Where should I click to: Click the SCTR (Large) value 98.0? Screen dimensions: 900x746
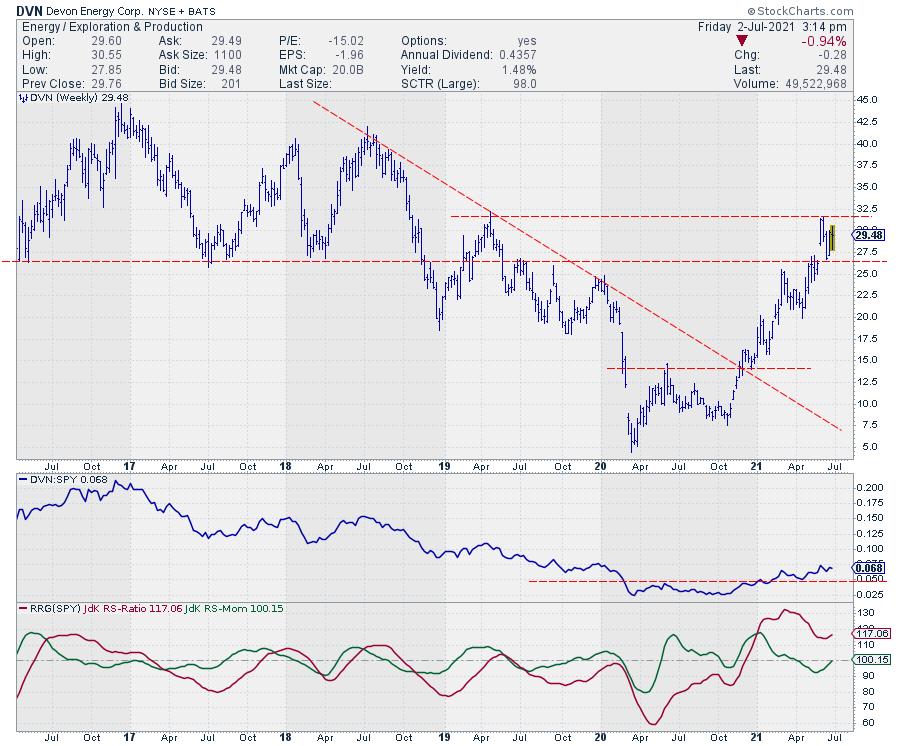click(x=522, y=84)
